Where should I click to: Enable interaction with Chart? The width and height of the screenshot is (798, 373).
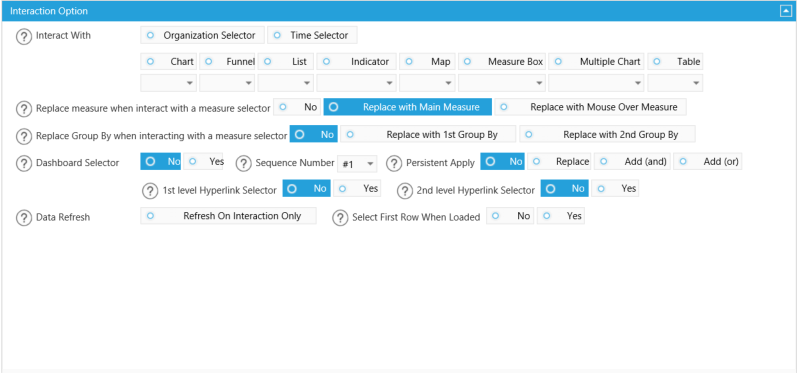coord(168,62)
